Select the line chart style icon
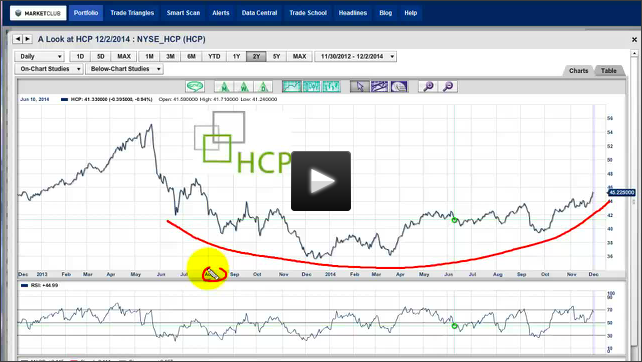This screenshot has height=362, width=642. (x=292, y=86)
